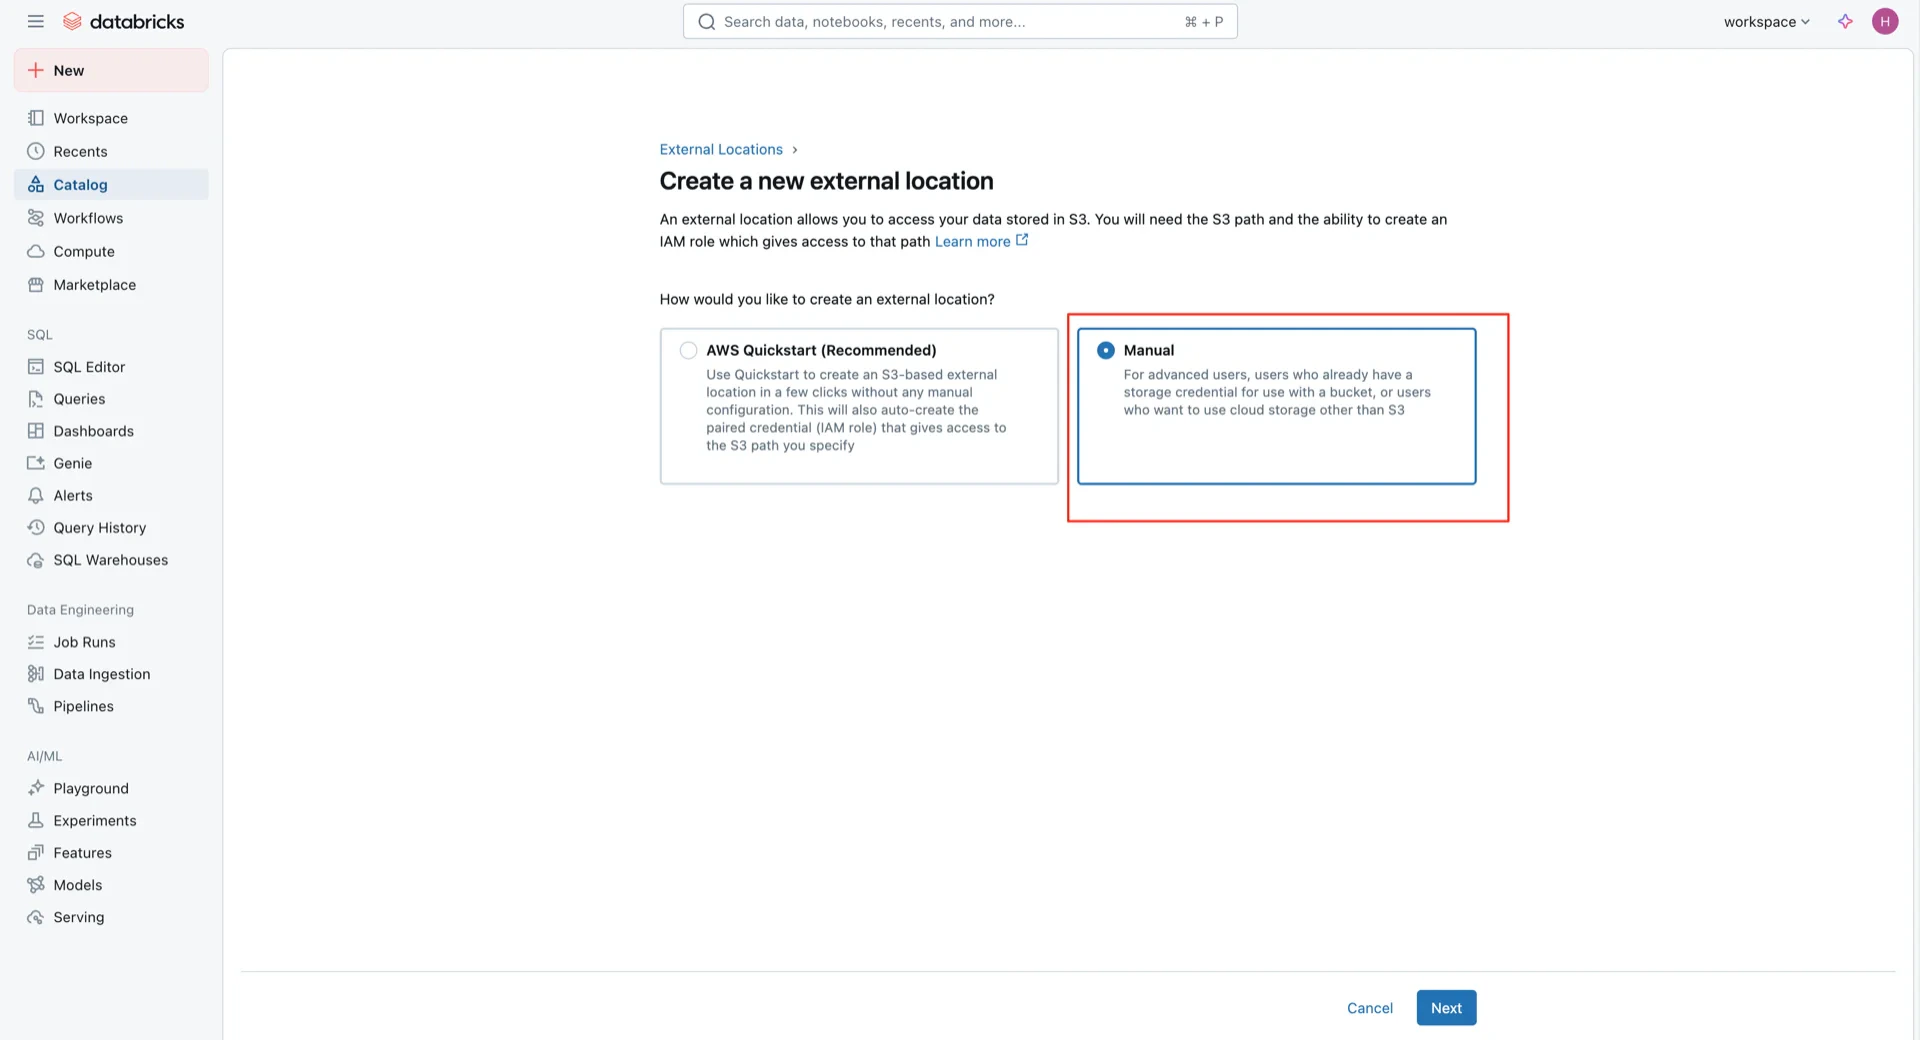The image size is (1920, 1040).
Task: Open Features in the sidebar
Action: click(111, 853)
